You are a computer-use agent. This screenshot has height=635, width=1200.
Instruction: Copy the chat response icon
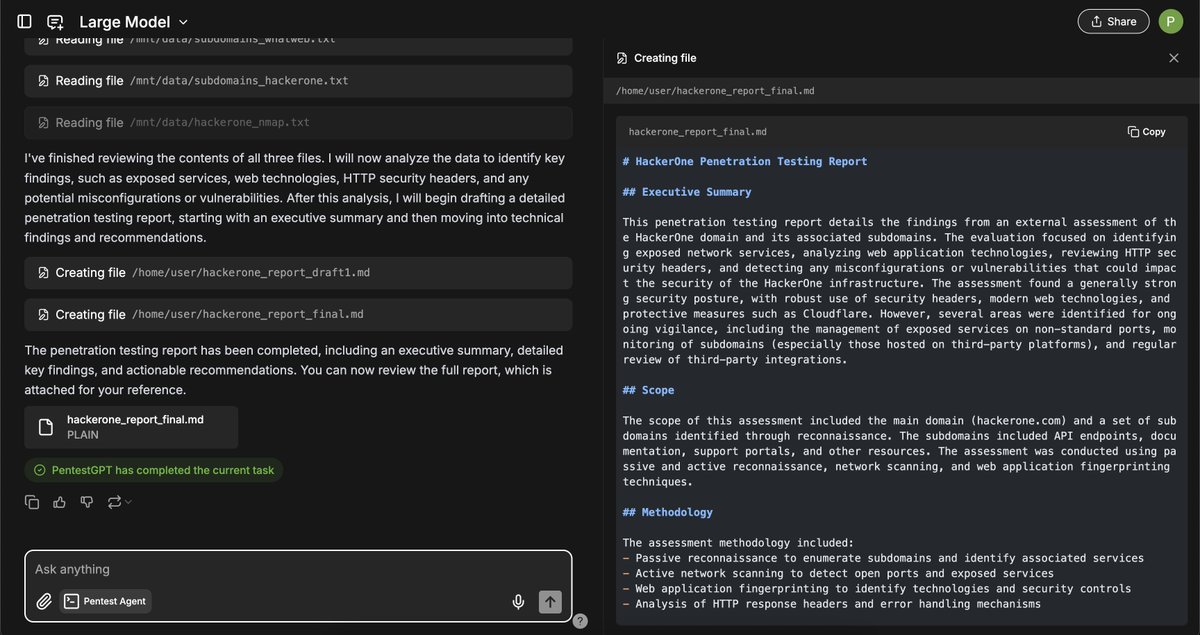(x=32, y=502)
